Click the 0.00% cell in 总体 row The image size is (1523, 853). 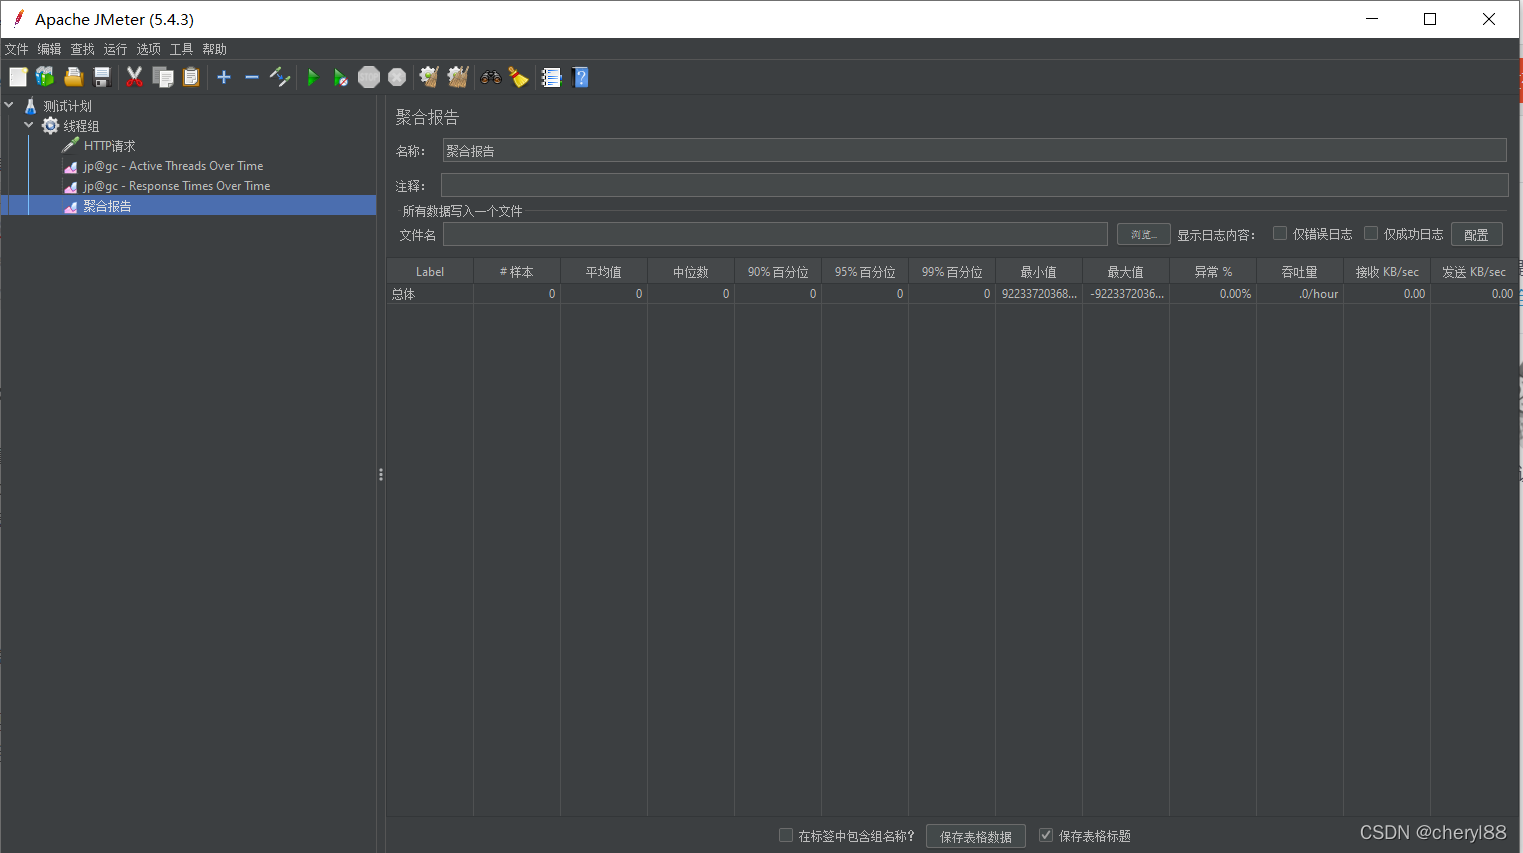point(1213,294)
